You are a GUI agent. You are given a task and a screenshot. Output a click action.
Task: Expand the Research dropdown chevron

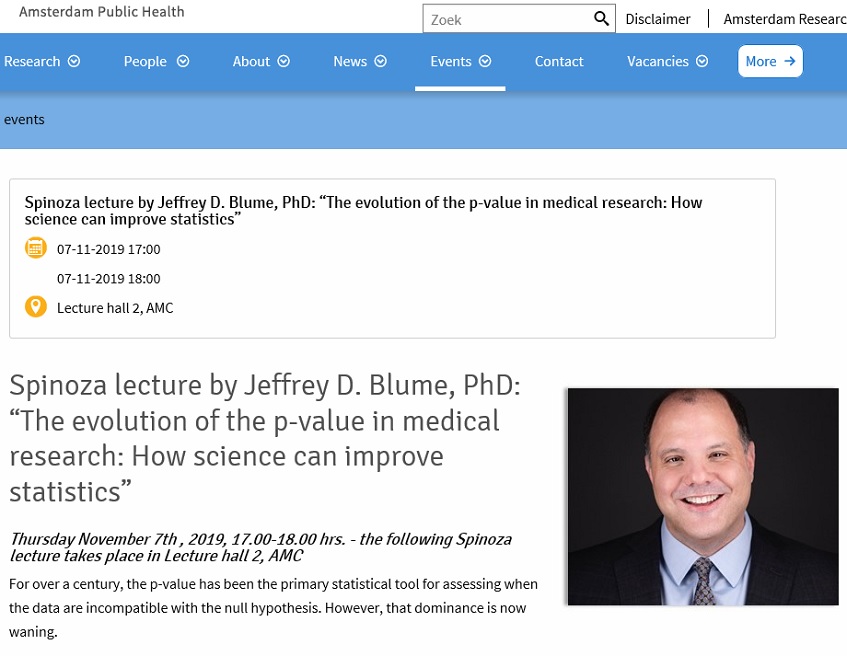point(73,61)
